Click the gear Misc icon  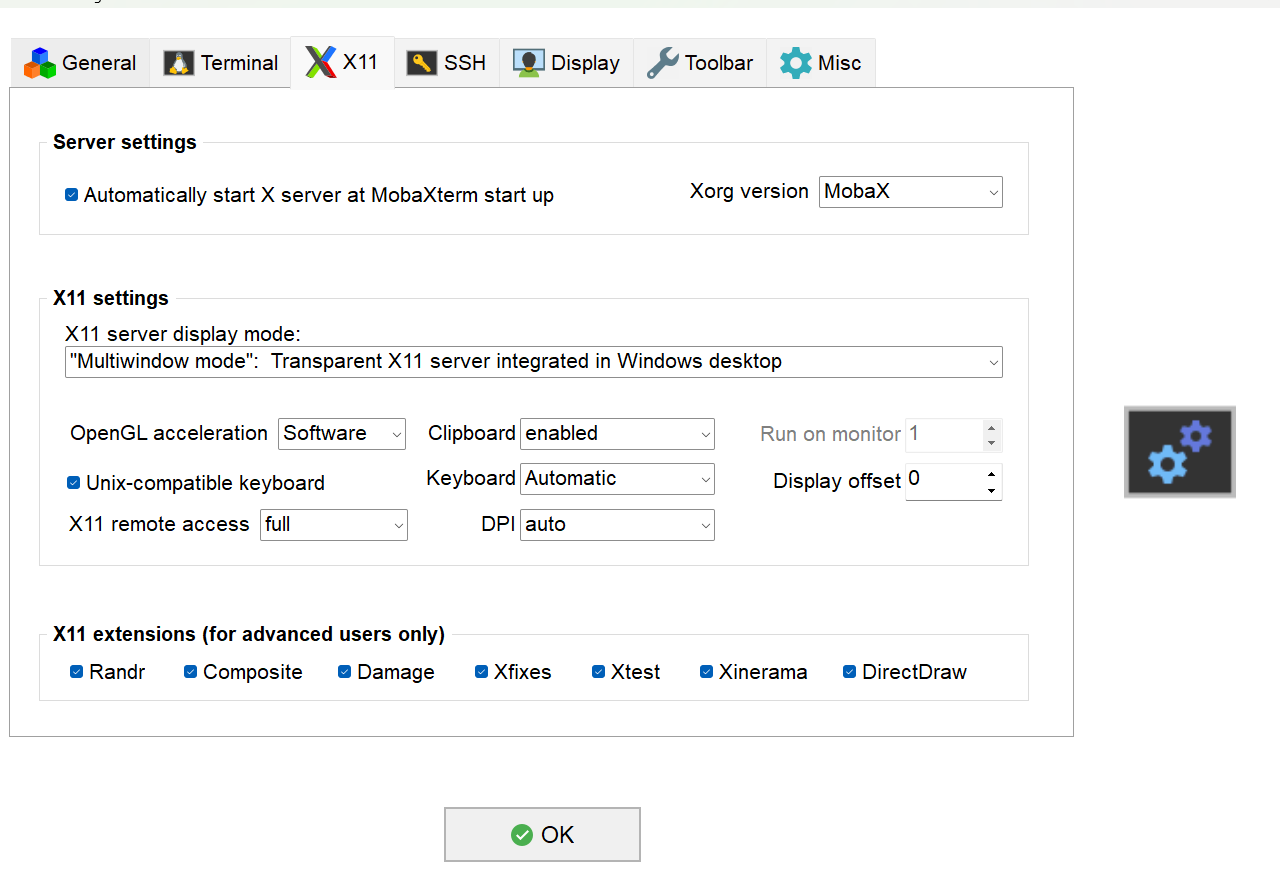point(796,63)
